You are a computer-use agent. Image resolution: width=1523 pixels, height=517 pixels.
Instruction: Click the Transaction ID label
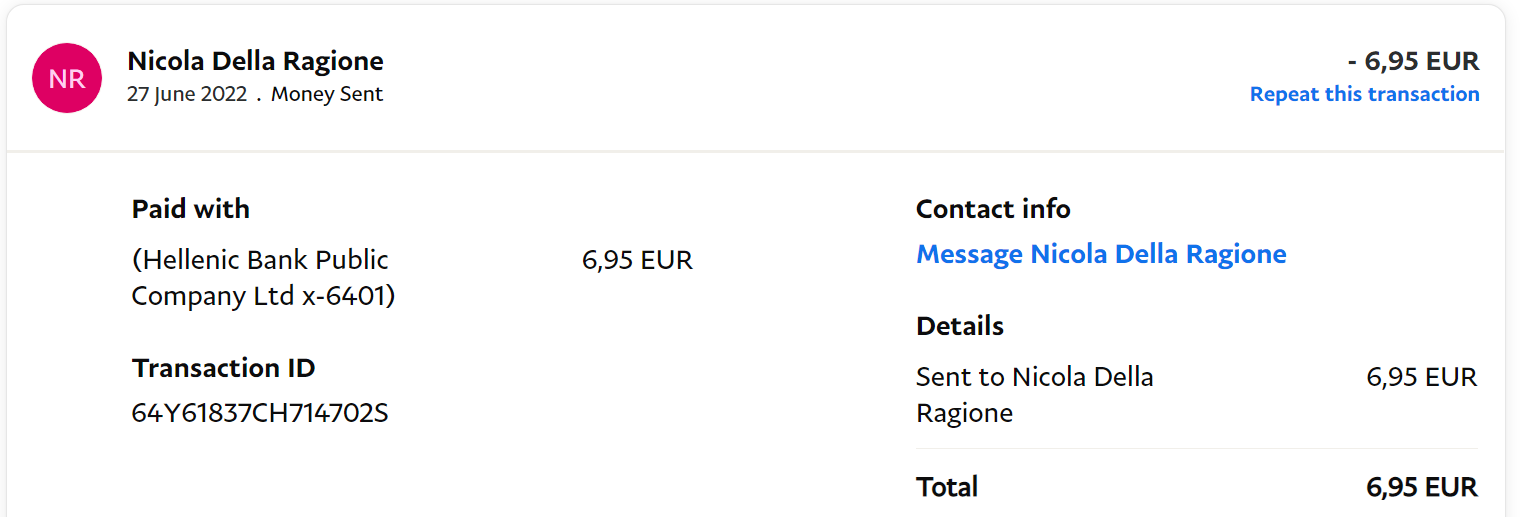click(223, 368)
